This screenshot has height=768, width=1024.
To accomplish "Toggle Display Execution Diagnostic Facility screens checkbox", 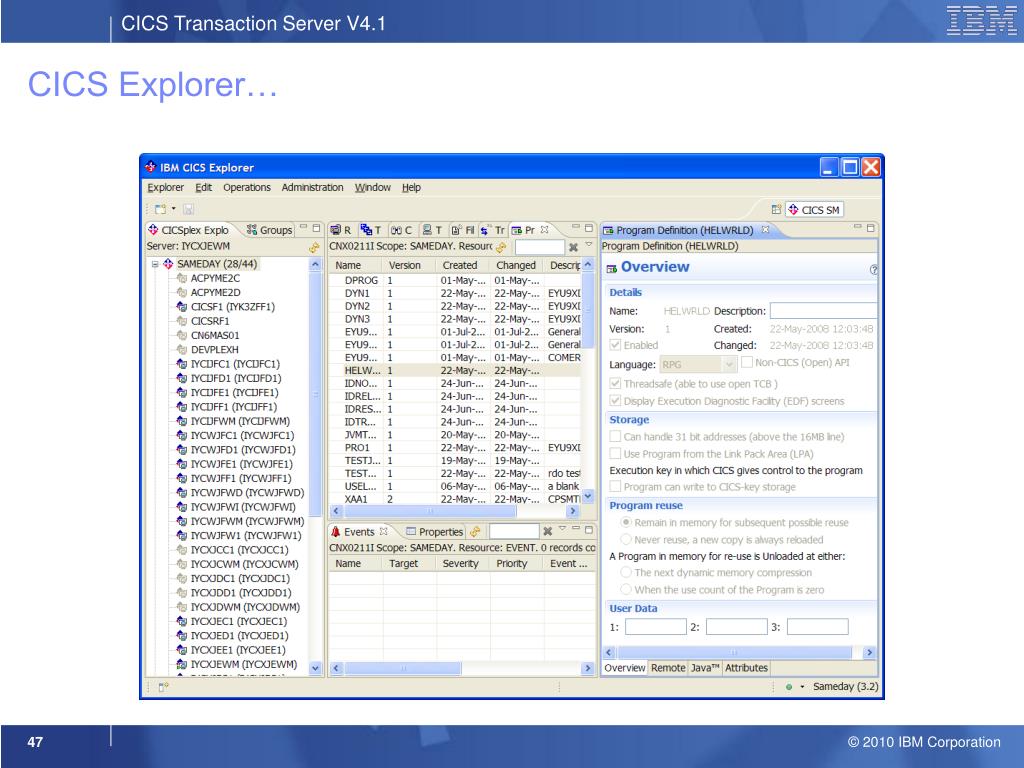I will 615,400.
